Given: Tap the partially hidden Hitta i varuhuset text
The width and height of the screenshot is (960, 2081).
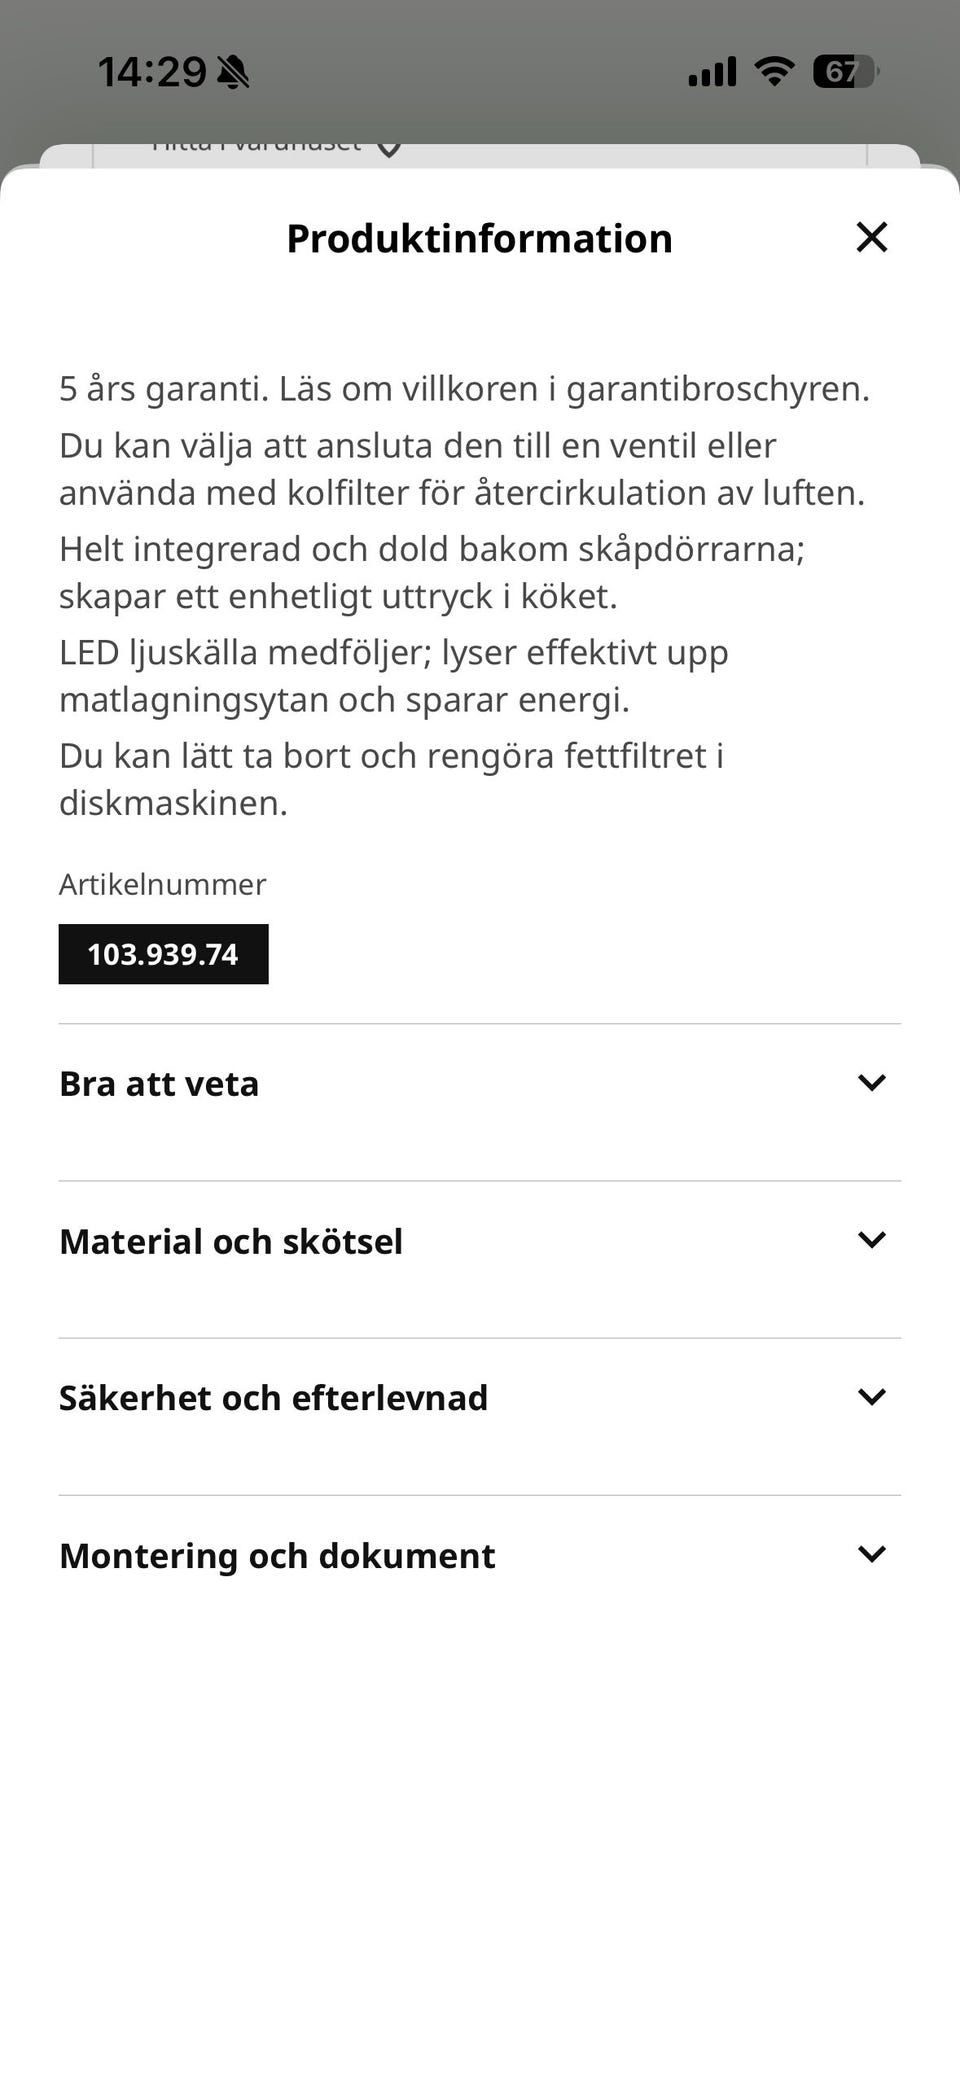Looking at the screenshot, I should coord(256,148).
